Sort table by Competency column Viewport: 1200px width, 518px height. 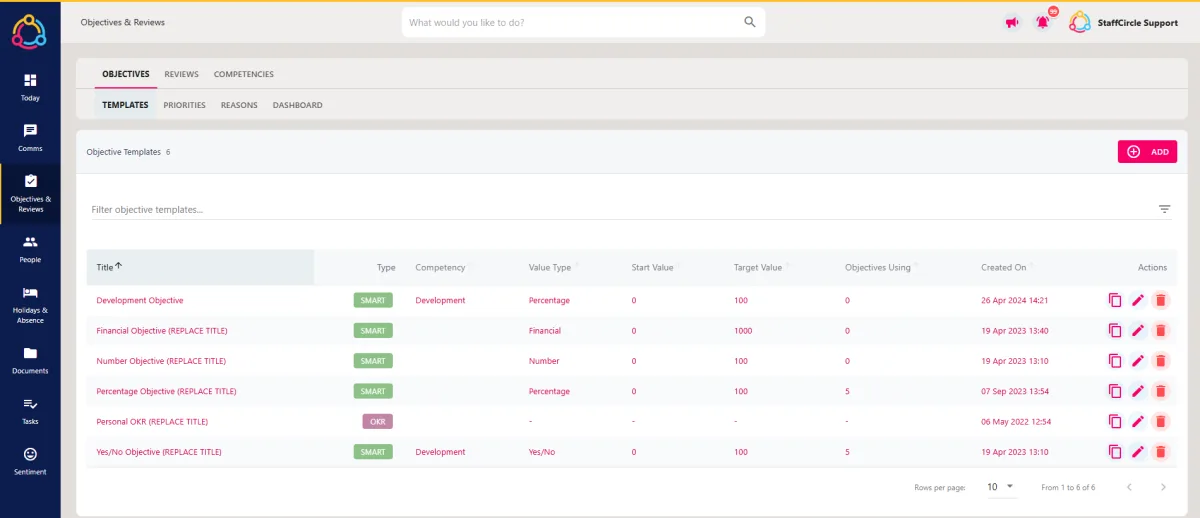(440, 268)
